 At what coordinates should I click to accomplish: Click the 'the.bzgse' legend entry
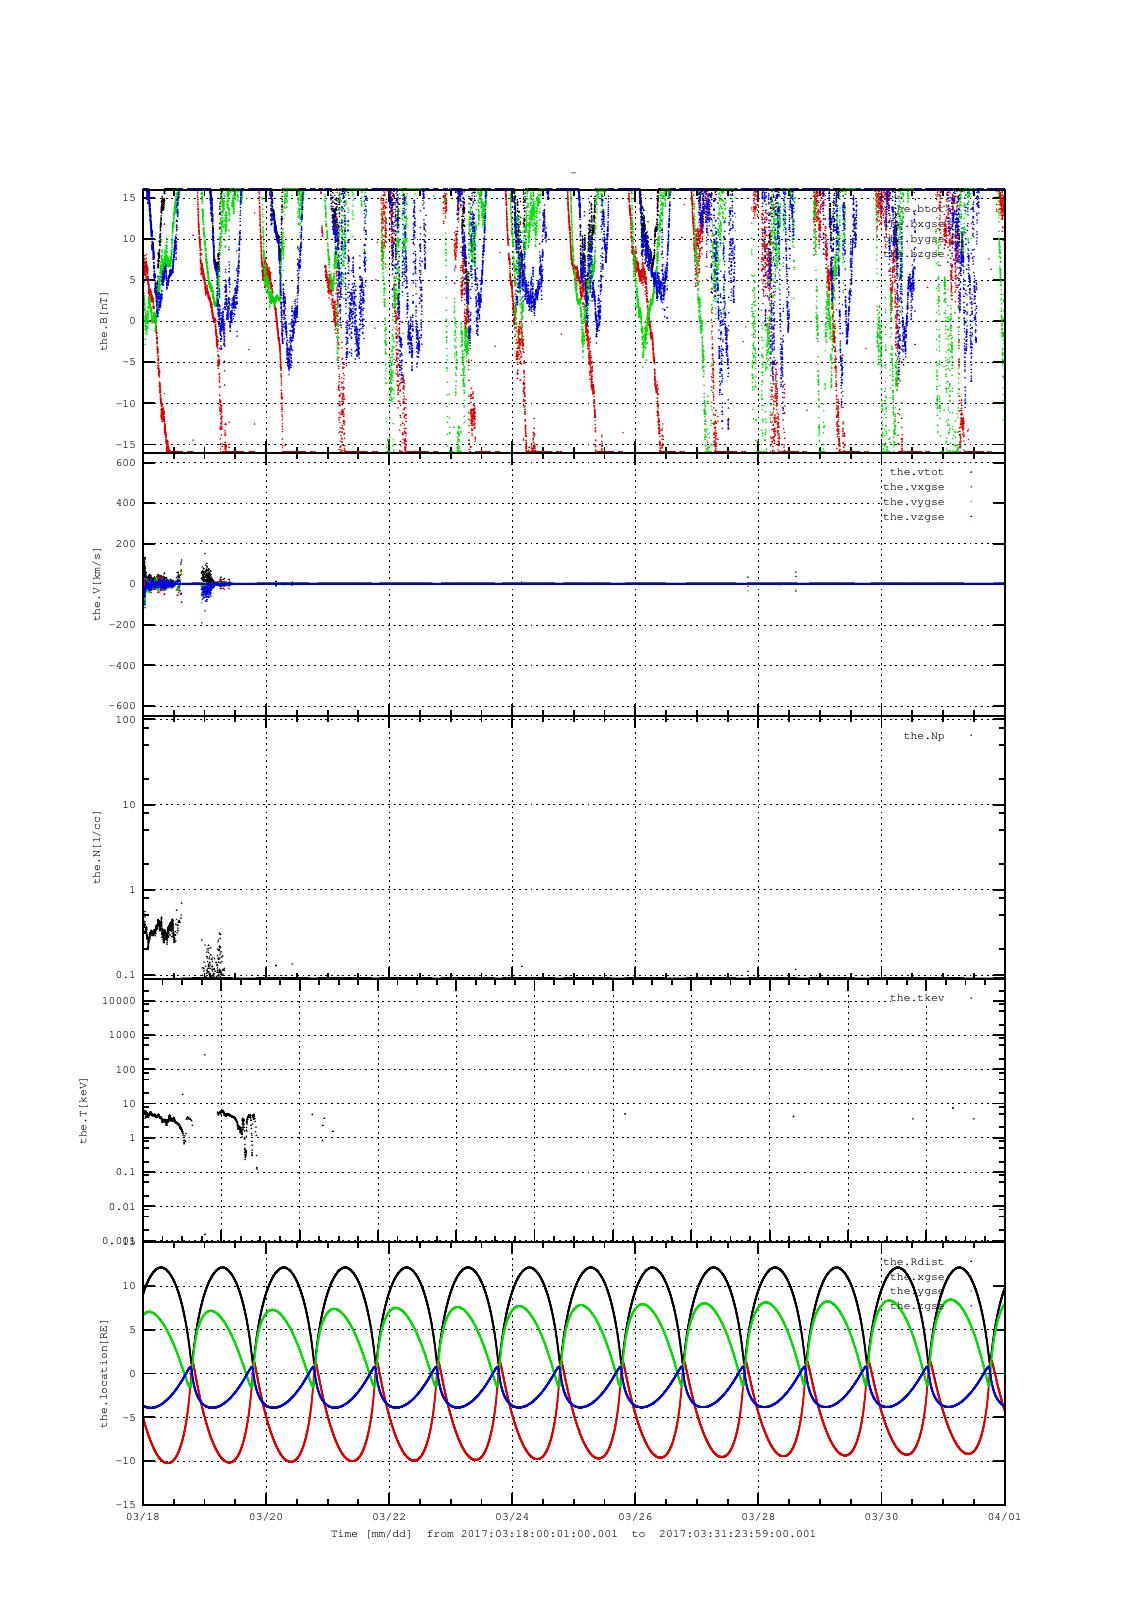pos(916,255)
